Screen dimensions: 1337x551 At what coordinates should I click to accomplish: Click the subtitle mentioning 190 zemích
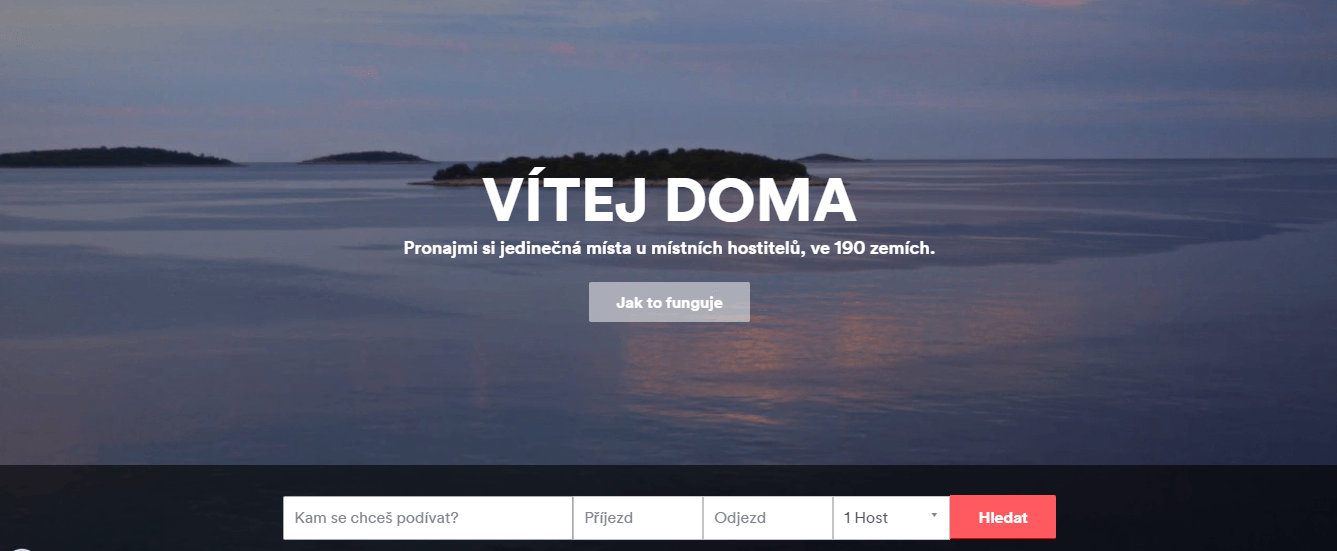click(669, 248)
